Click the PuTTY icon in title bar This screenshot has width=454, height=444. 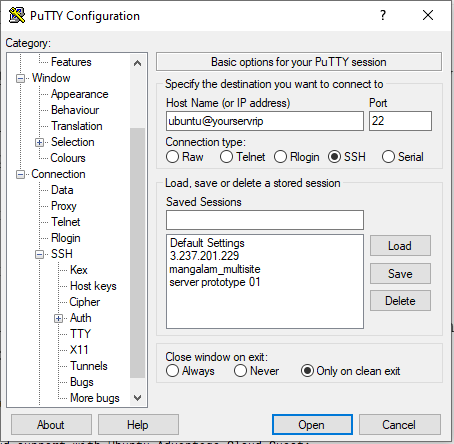point(17,15)
